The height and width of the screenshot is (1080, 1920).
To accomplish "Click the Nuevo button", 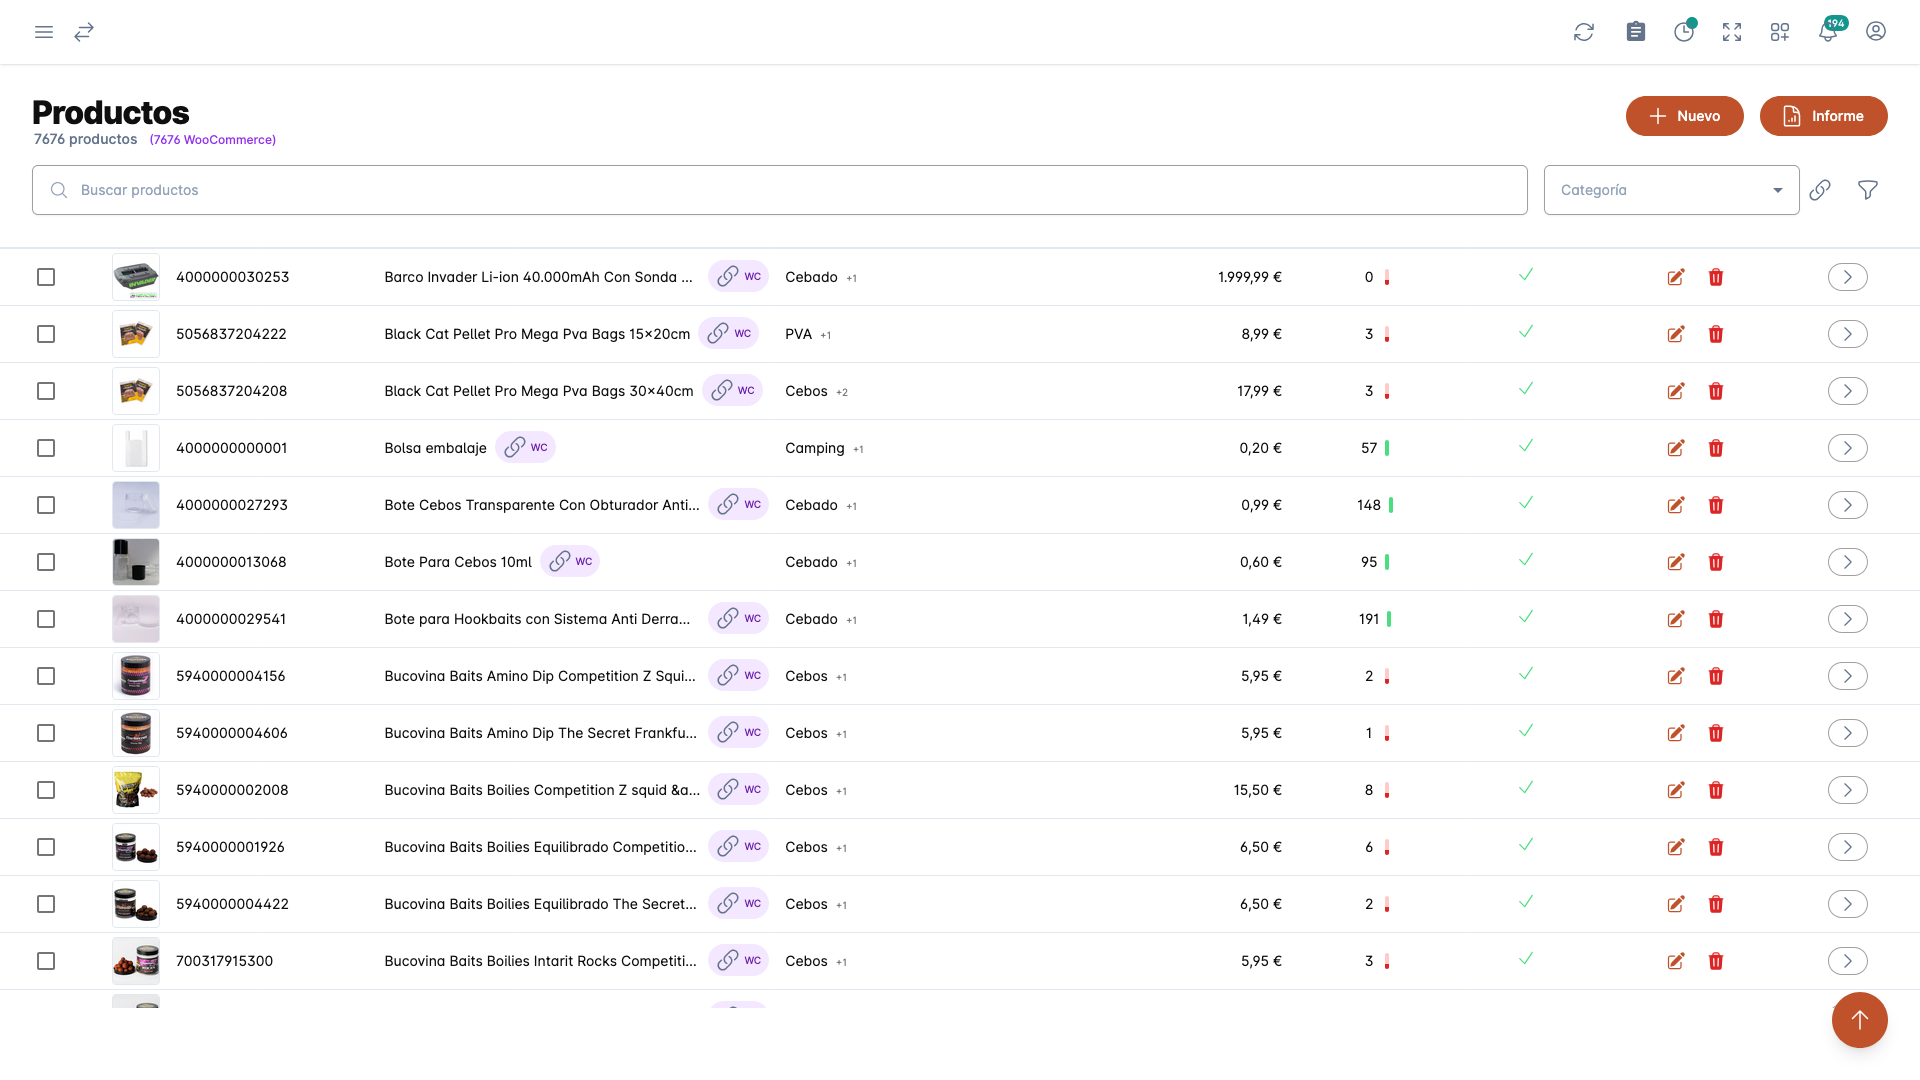I will [x=1685, y=116].
